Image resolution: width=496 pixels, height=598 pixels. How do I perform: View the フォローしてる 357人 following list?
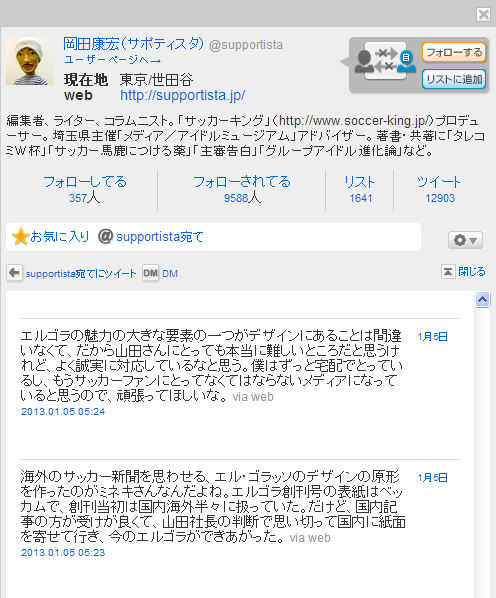[x=85, y=190]
